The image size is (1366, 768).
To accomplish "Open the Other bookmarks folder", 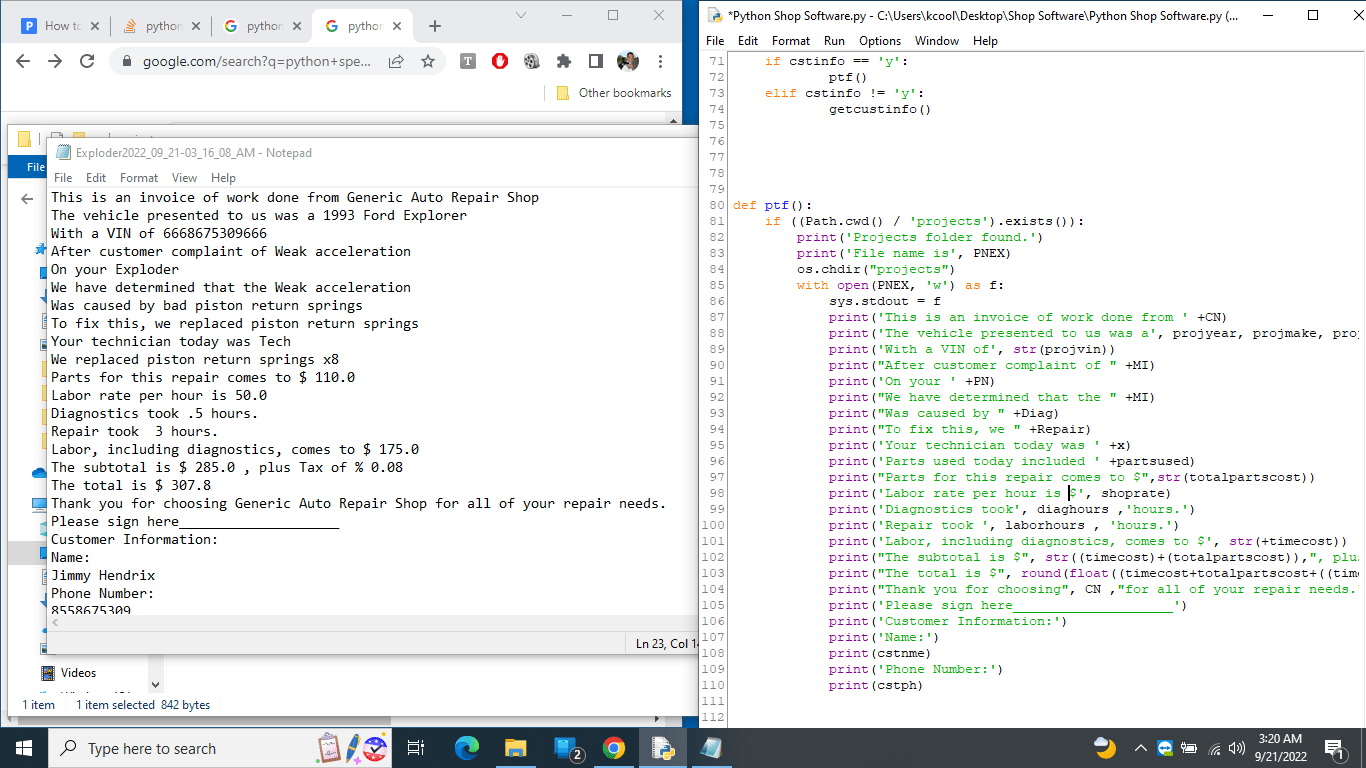I will coord(614,93).
